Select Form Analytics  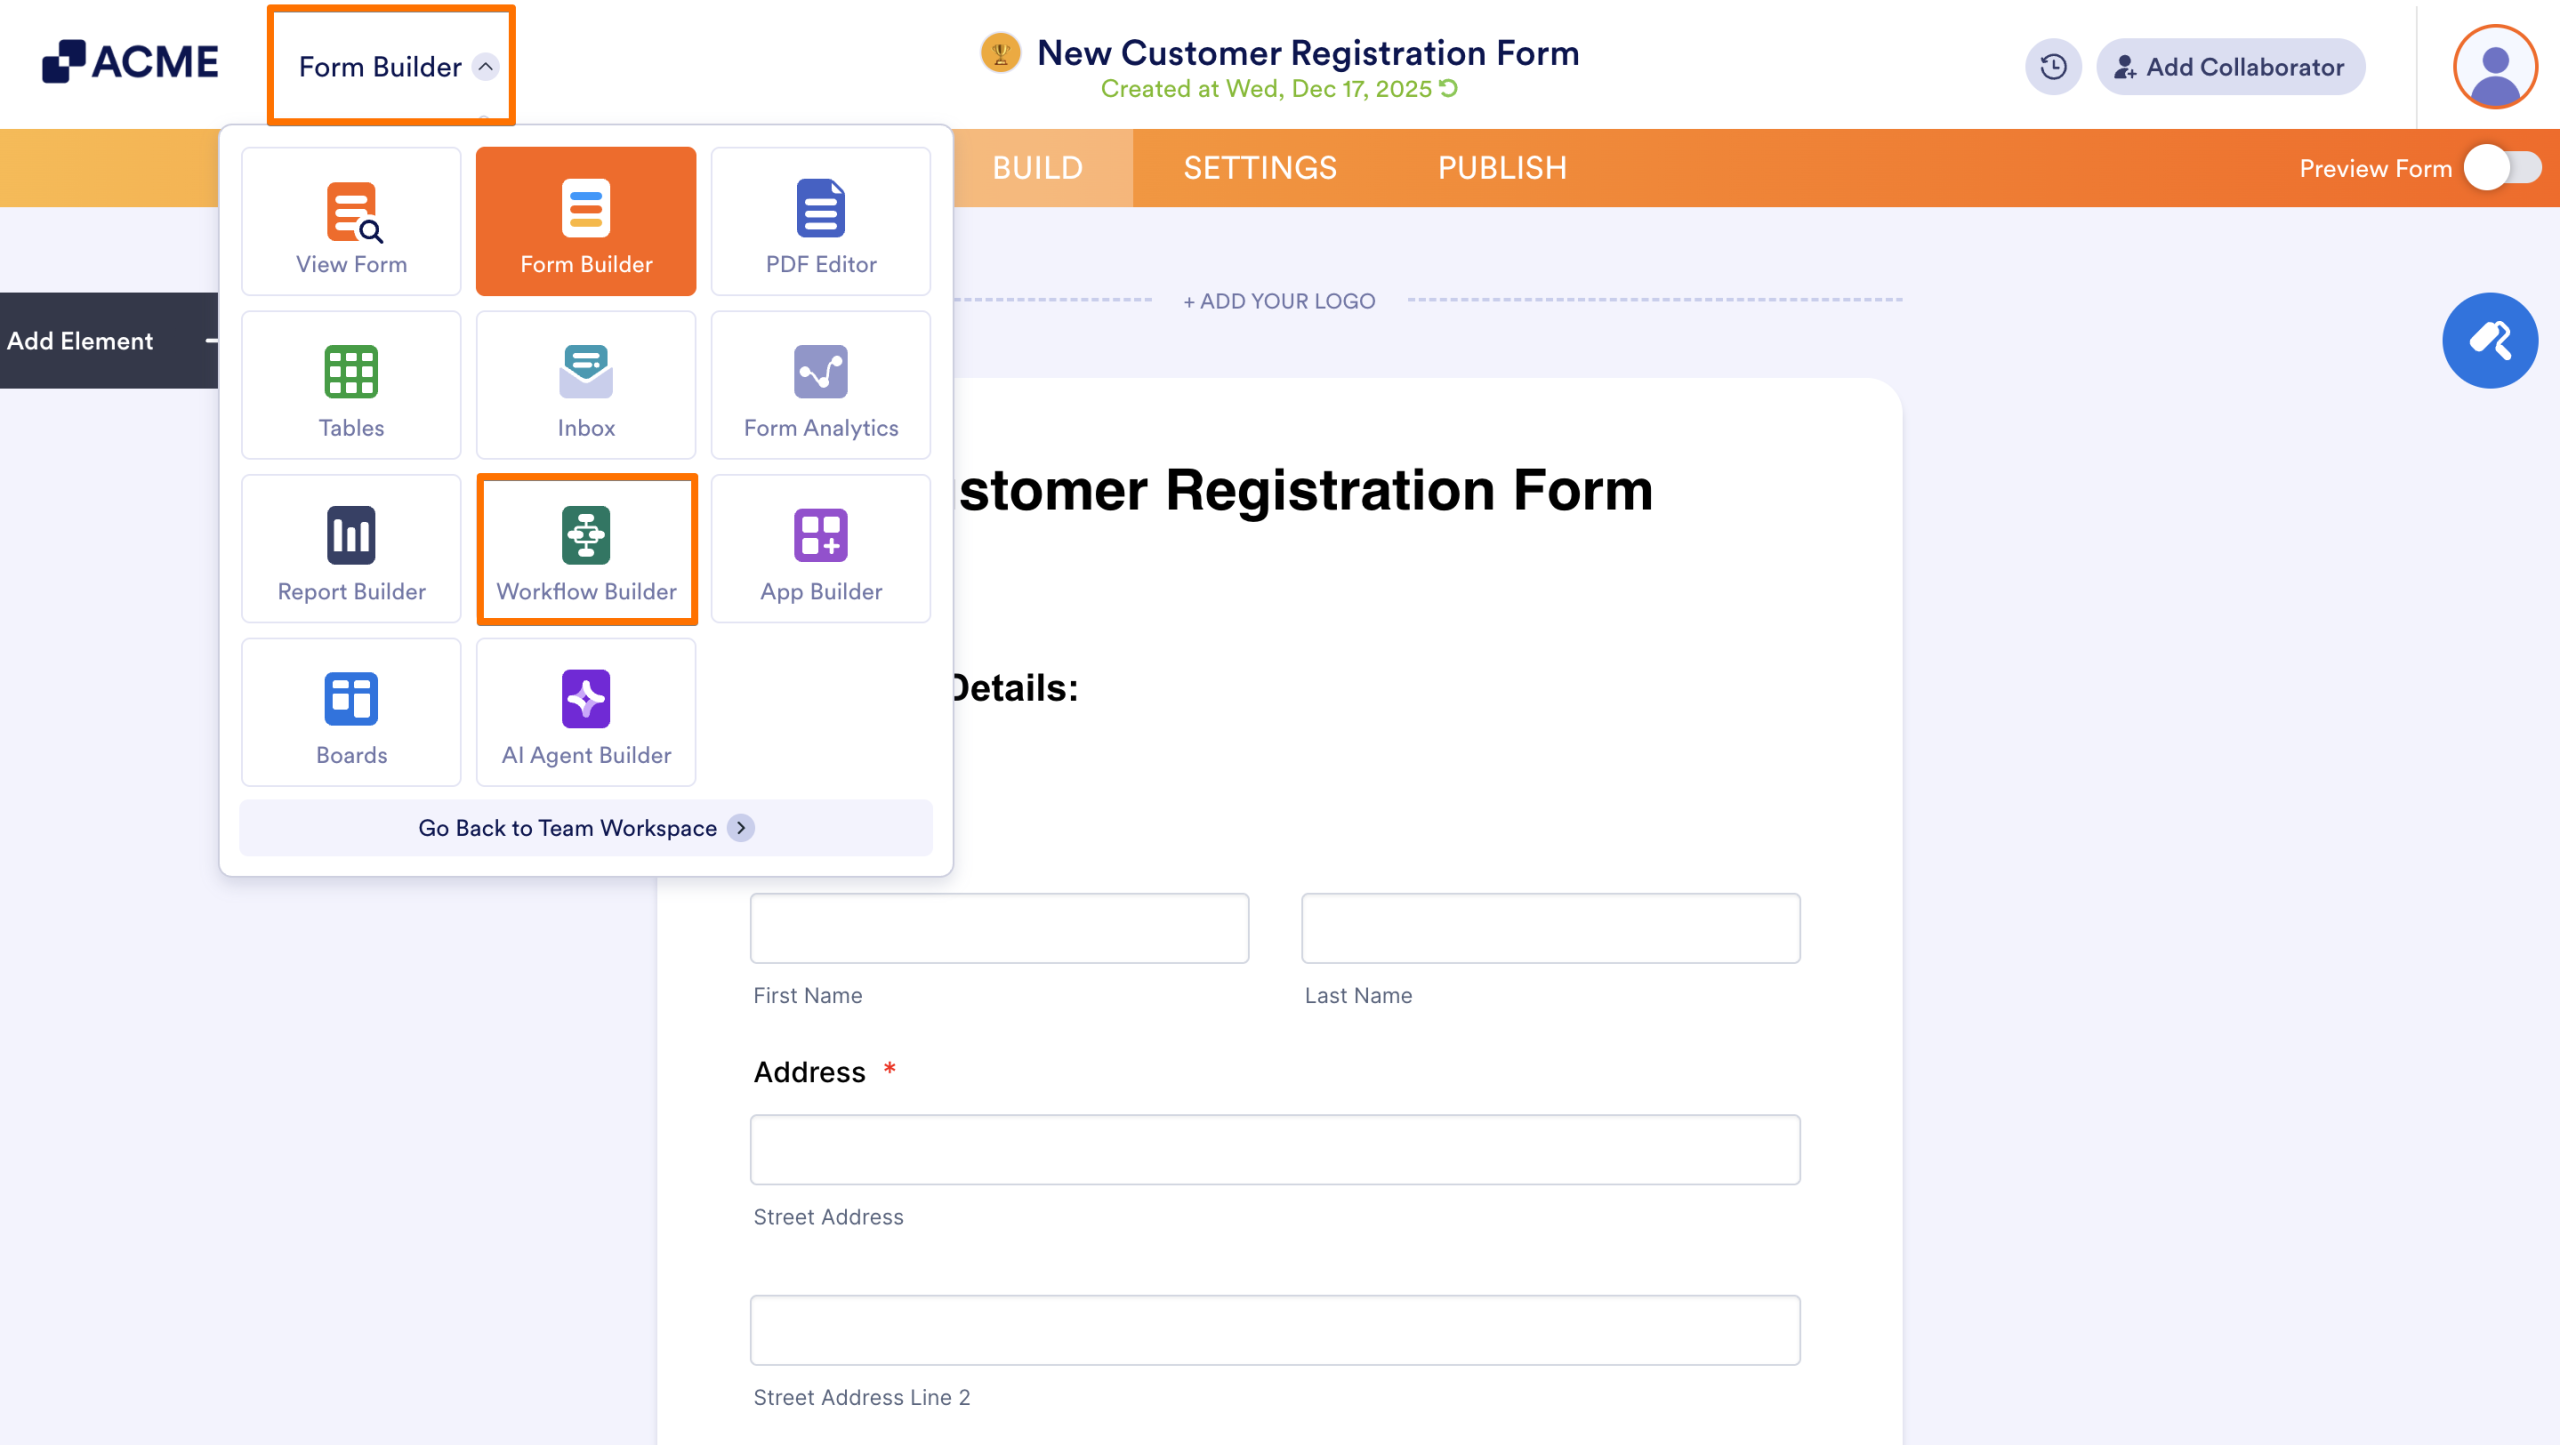(820, 385)
